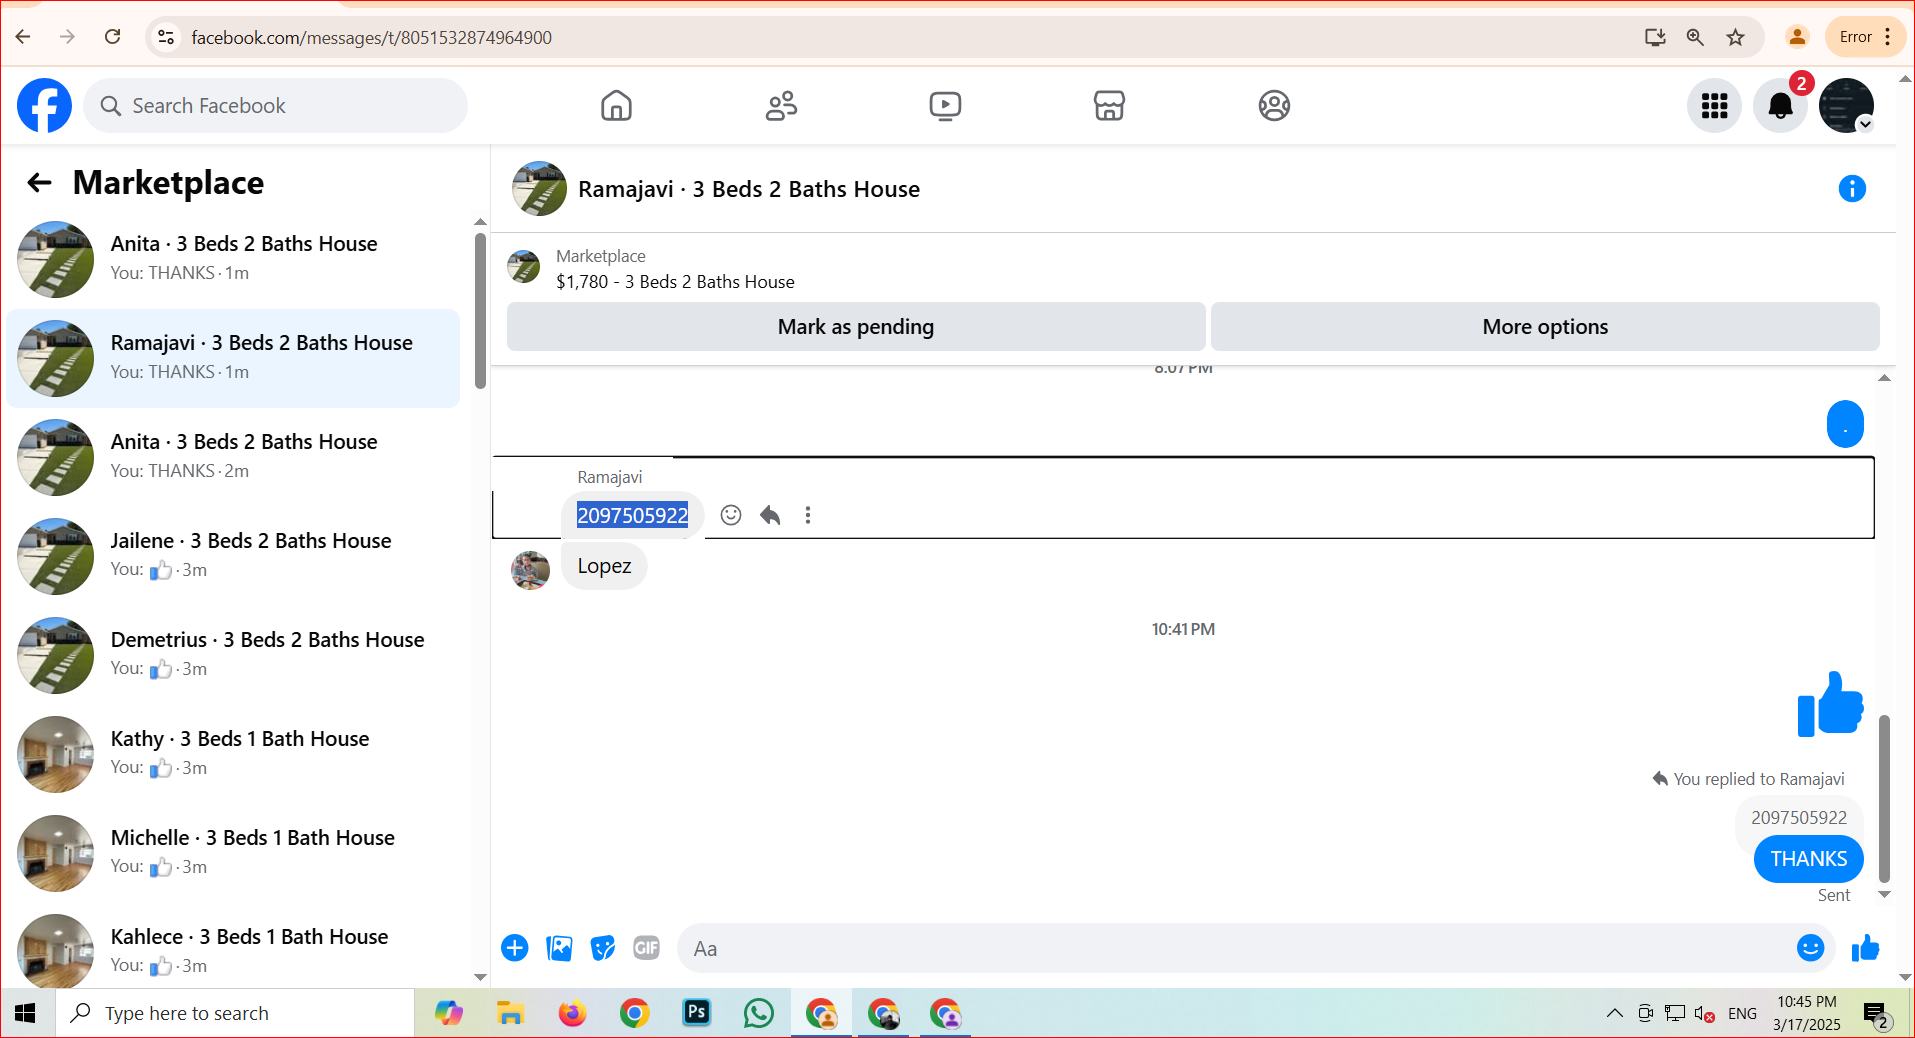
Task: Click the message text field Aa
Action: [x=1234, y=948]
